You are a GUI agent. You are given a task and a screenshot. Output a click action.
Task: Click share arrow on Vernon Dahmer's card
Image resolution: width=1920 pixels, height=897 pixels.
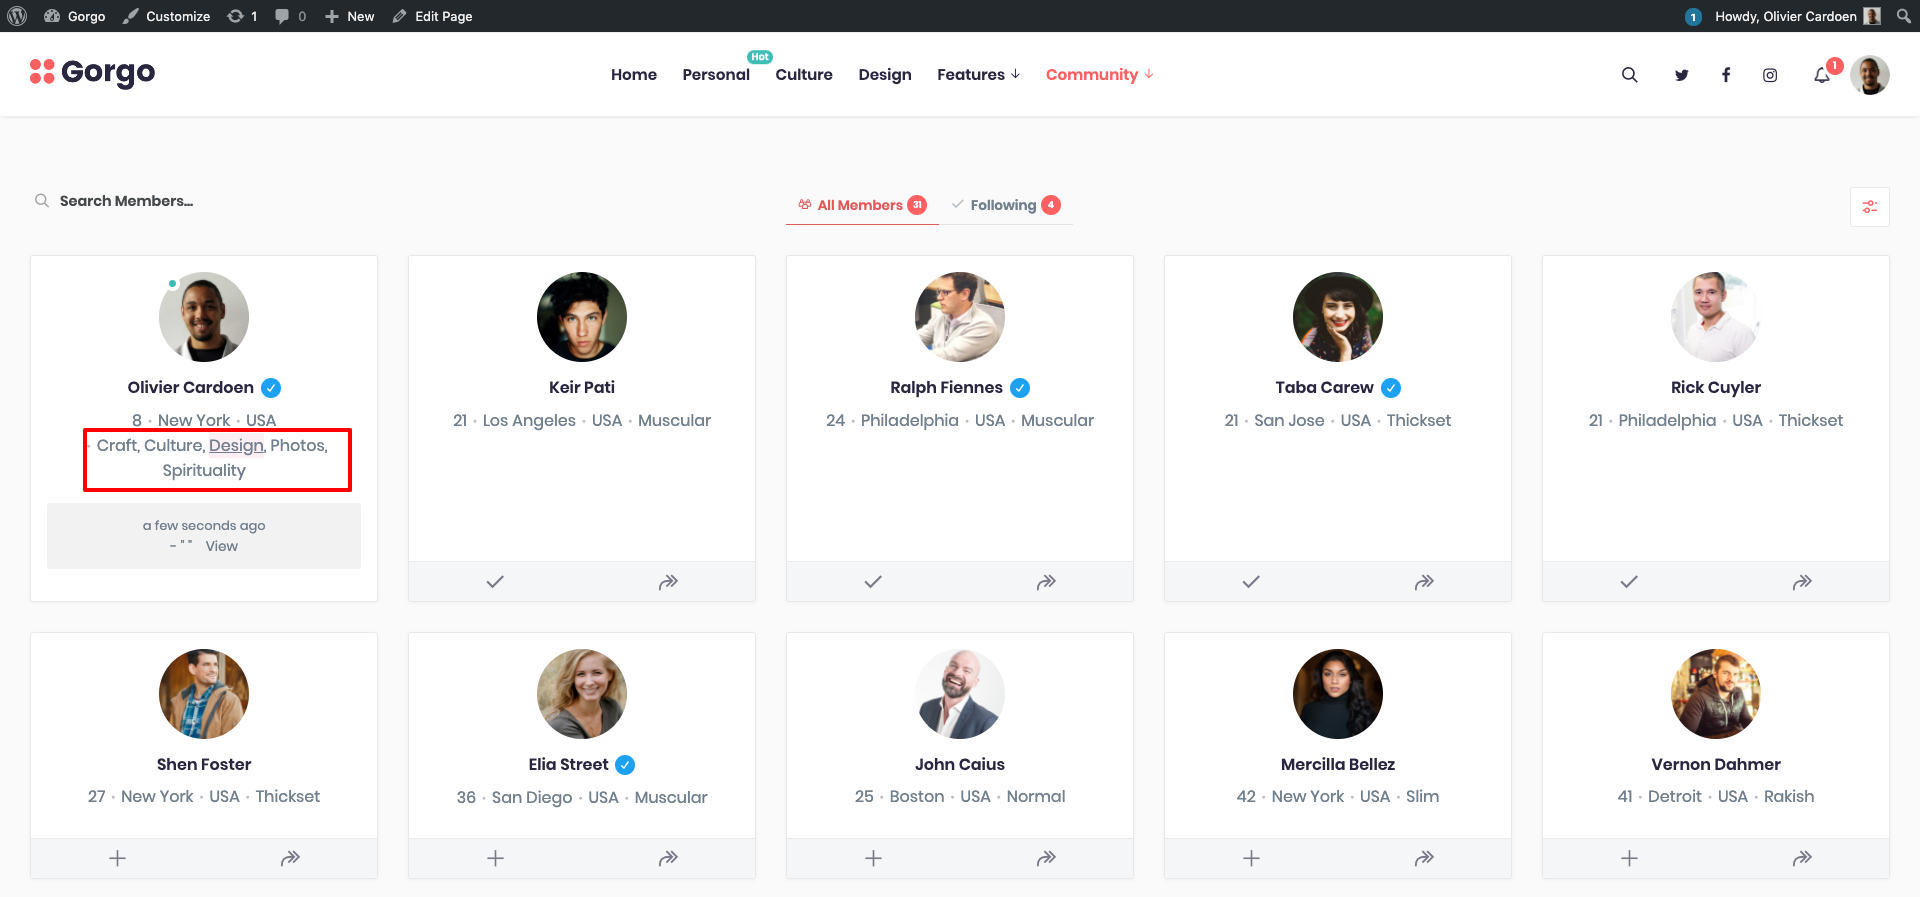click(1801, 858)
